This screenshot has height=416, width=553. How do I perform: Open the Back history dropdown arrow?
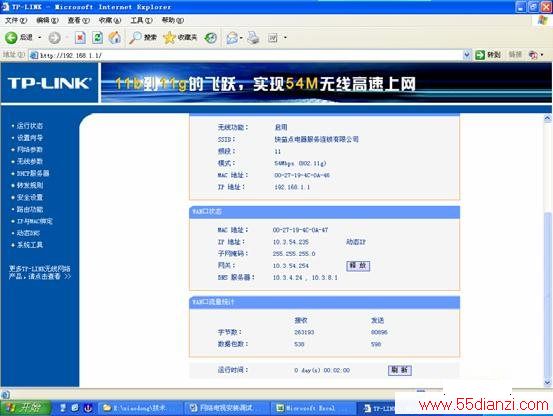40,37
